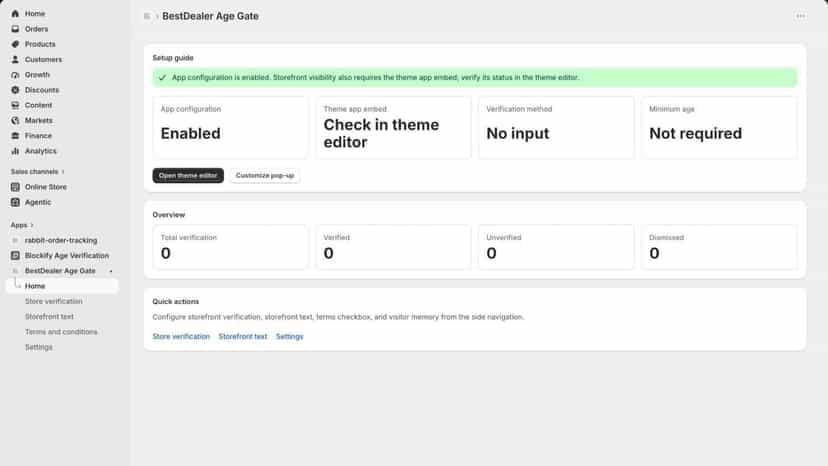828x466 pixels.
Task: Follow the Settings quick action link
Action: pos(289,337)
